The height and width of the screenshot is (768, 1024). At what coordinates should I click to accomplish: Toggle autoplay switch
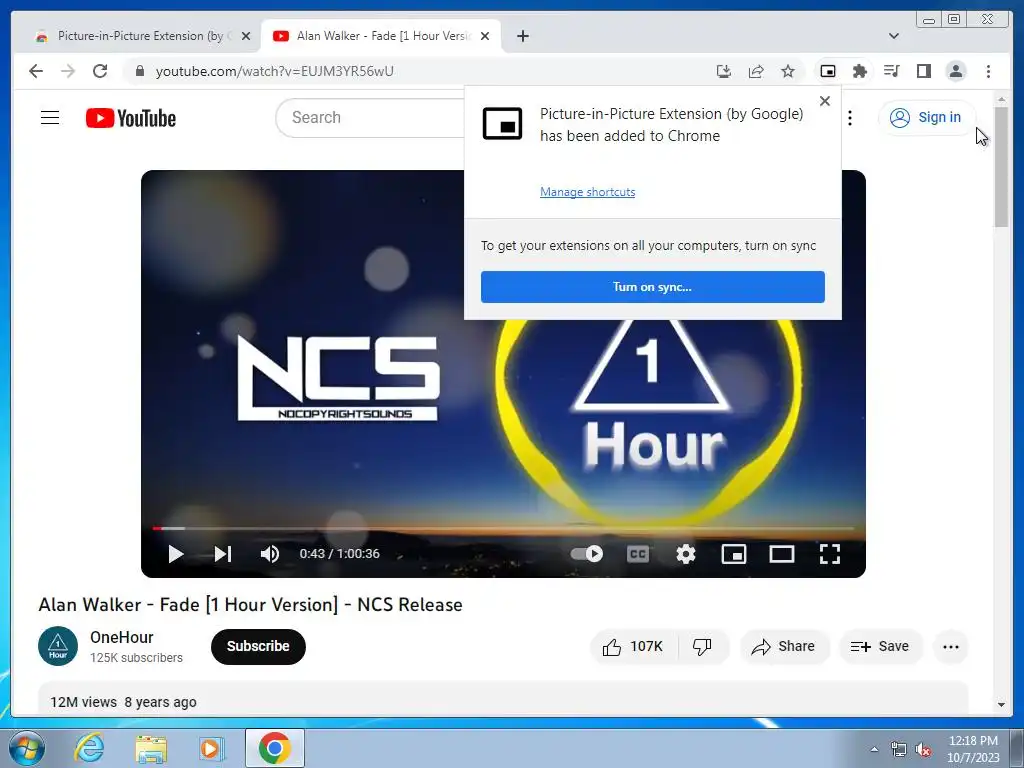(x=586, y=554)
